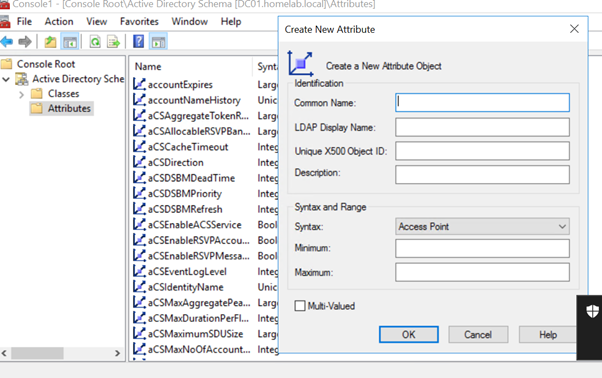Focus the Common Name input field
The height and width of the screenshot is (378, 602).
coord(482,102)
